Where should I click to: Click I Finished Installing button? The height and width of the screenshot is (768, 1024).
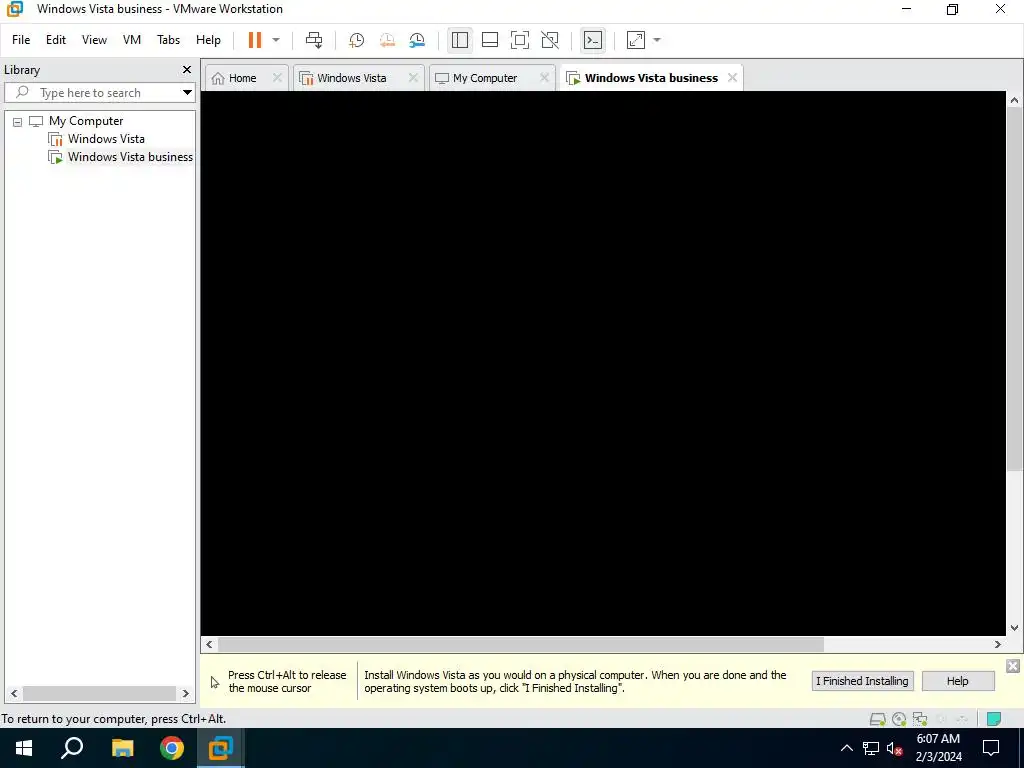862,681
